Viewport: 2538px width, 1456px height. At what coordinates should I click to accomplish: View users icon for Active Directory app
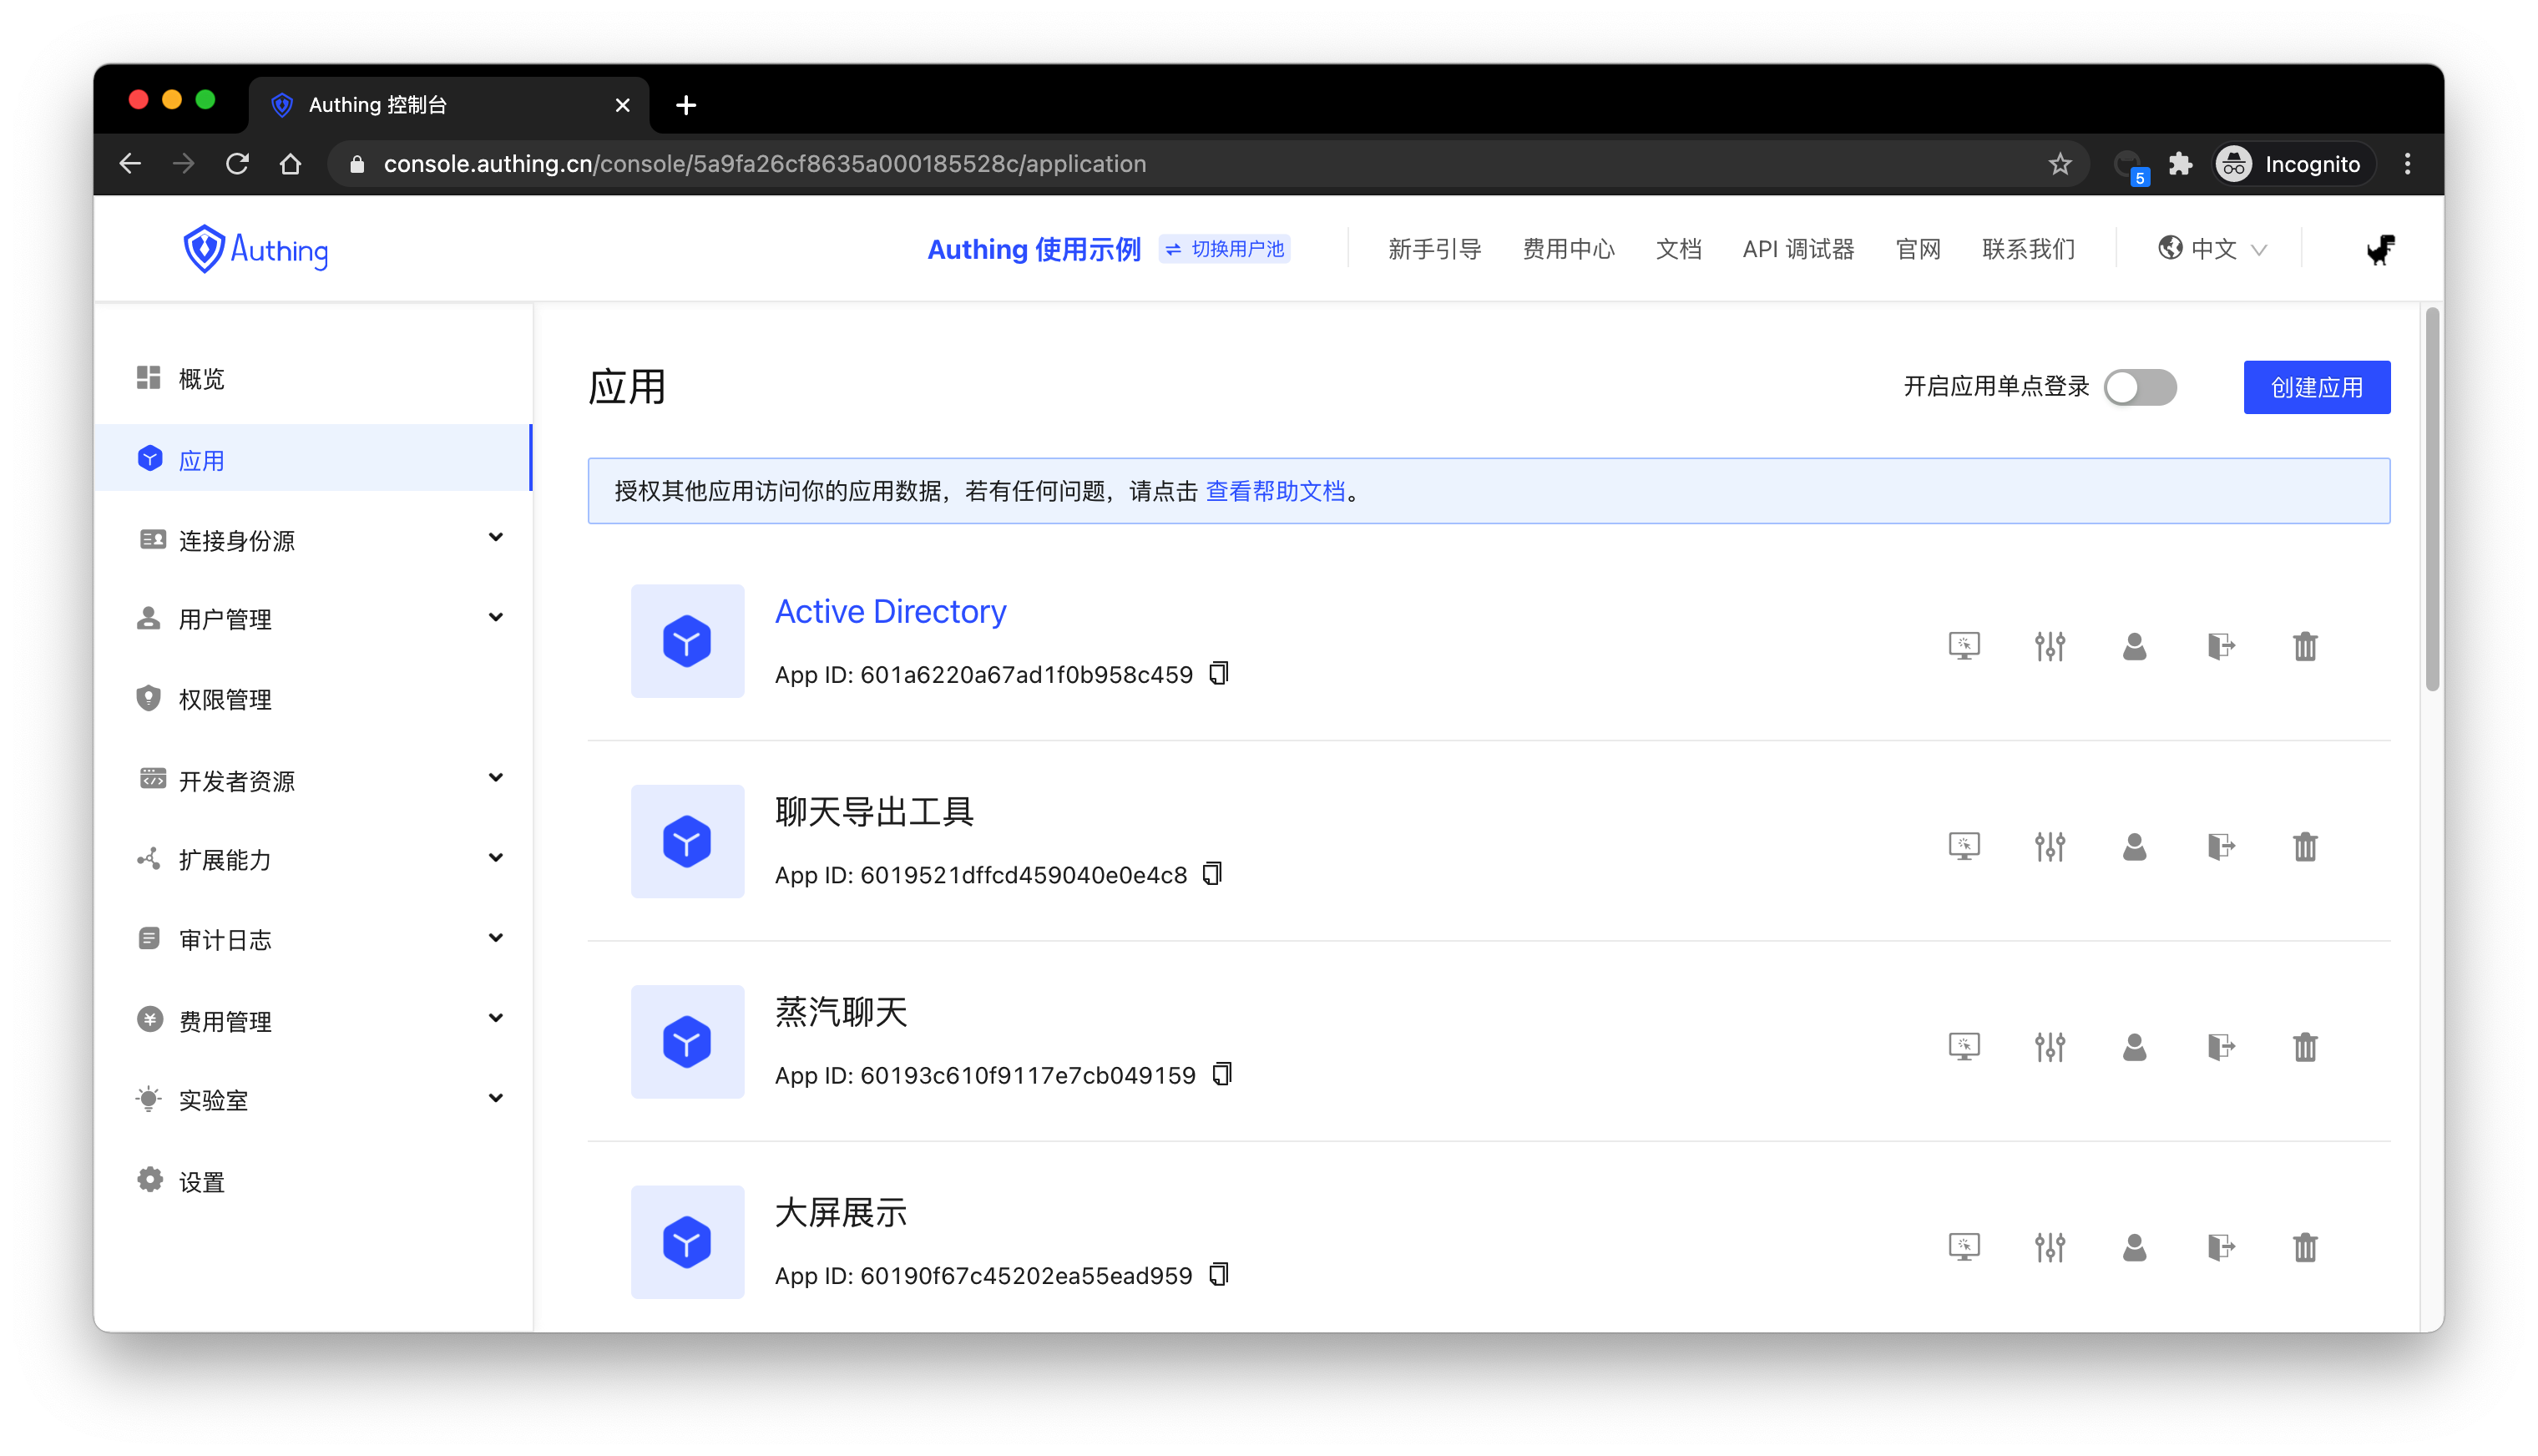pyautogui.click(x=2134, y=646)
